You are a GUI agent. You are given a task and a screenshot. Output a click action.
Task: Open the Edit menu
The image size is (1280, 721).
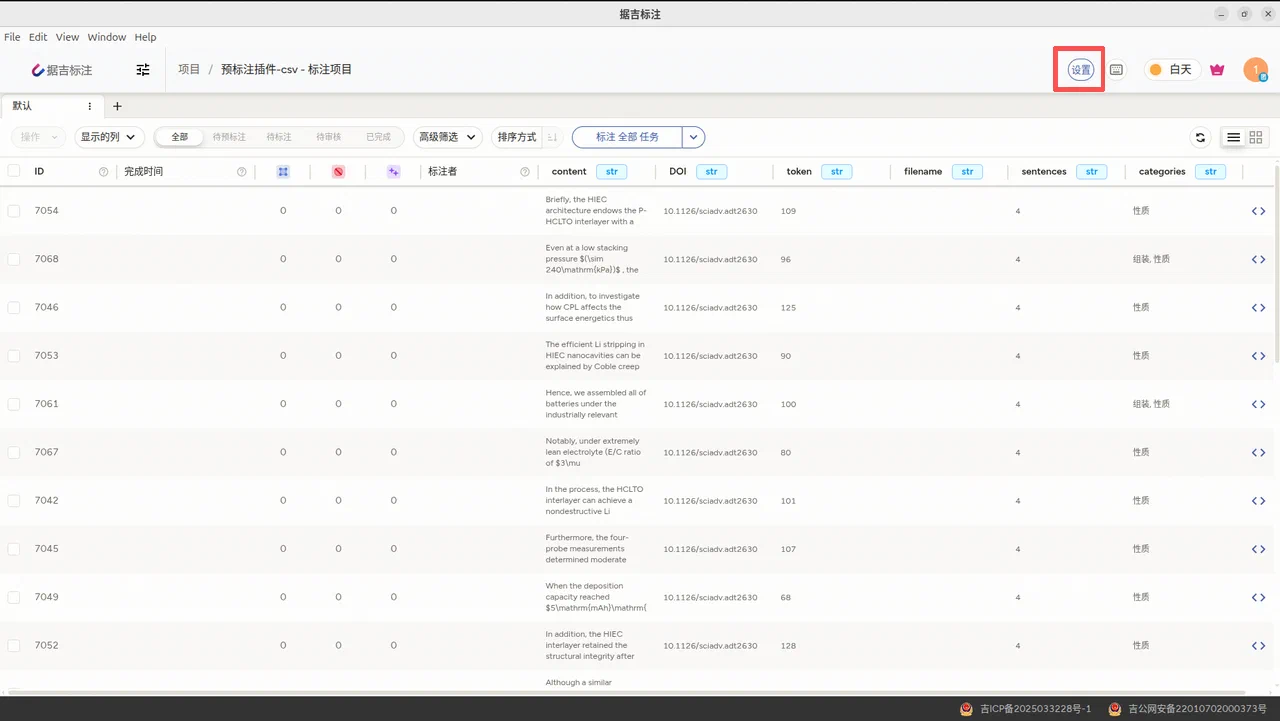click(x=38, y=37)
